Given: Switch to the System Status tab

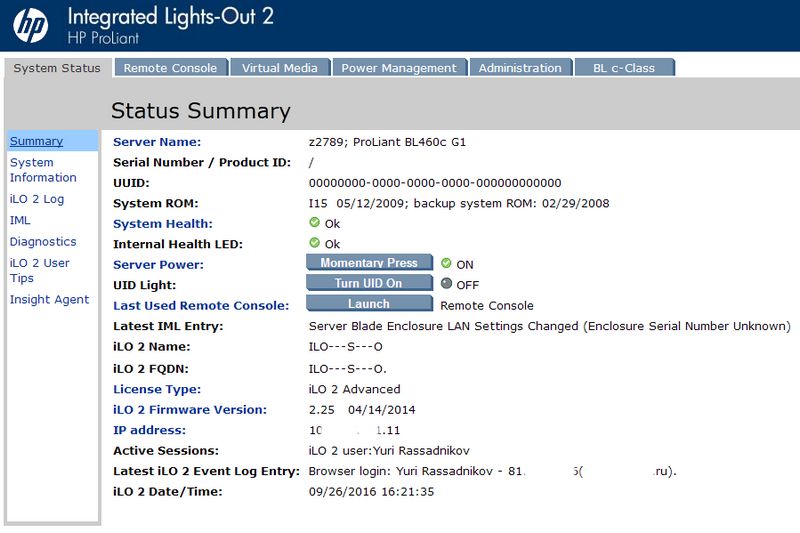Looking at the screenshot, I should pyautogui.click(x=57, y=68).
